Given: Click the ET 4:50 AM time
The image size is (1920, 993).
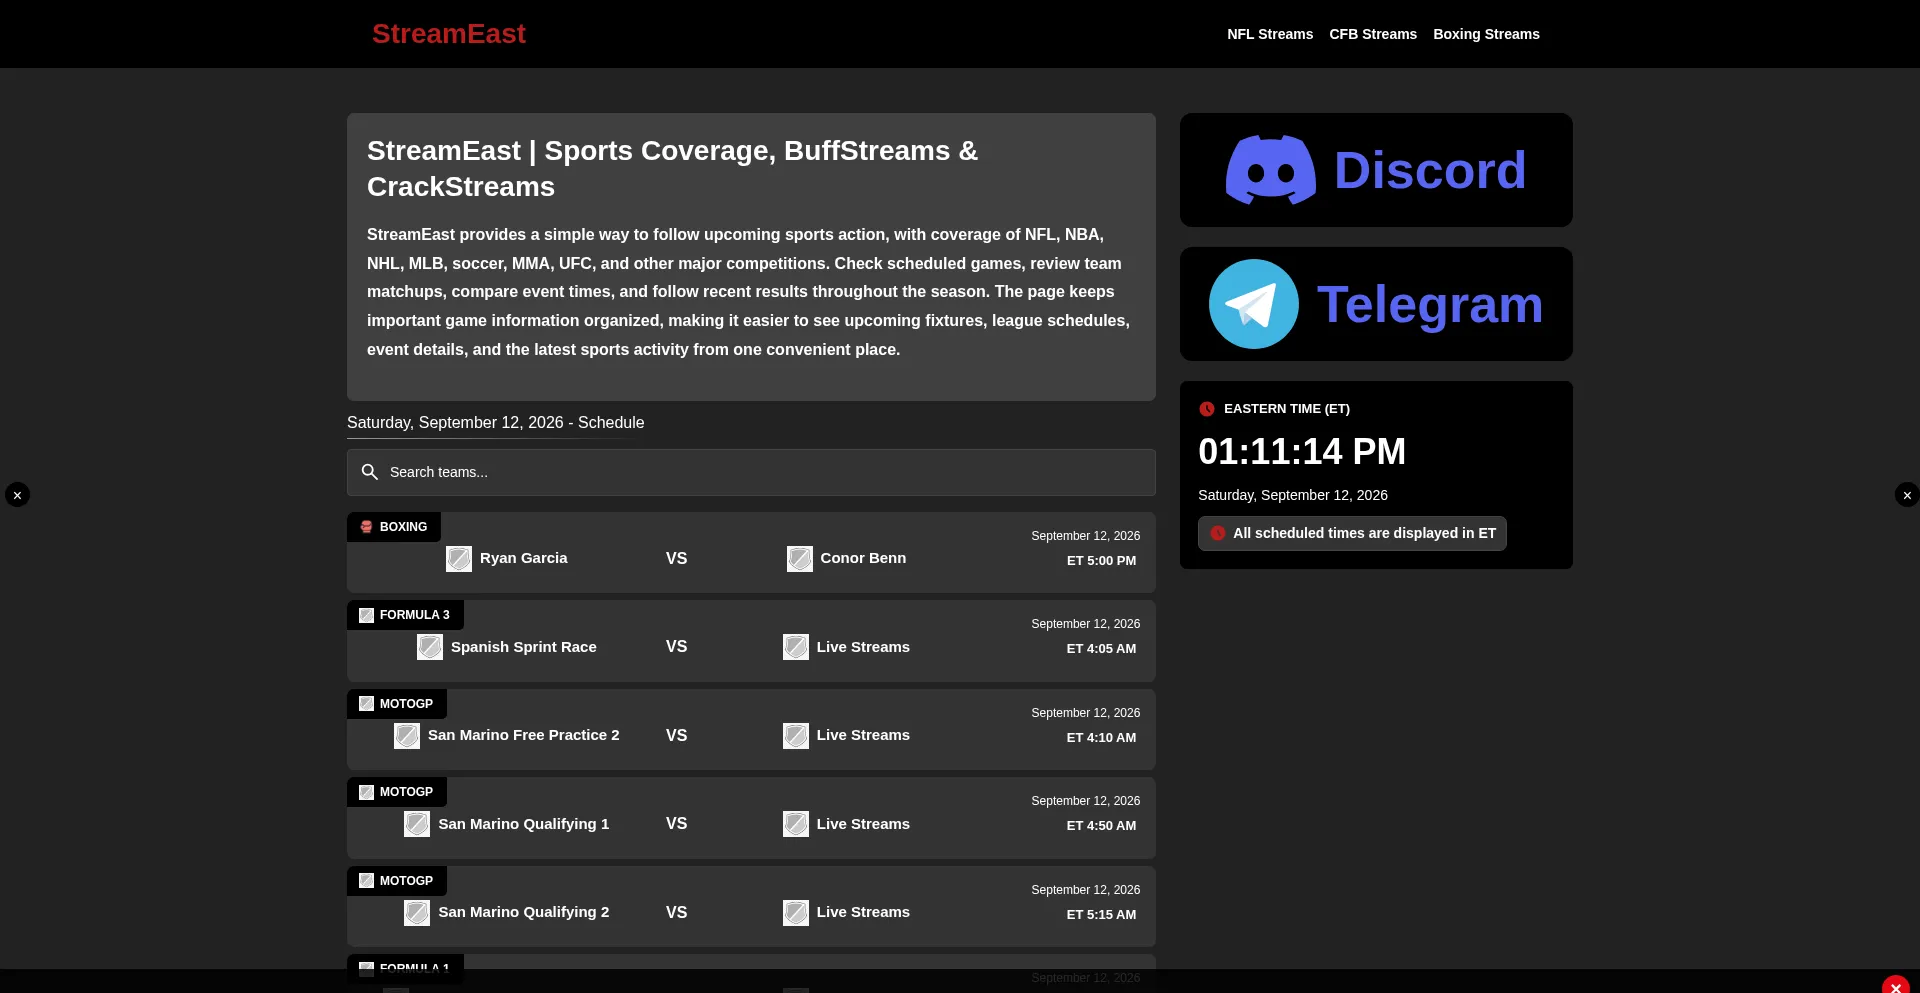Looking at the screenshot, I should click(1101, 826).
